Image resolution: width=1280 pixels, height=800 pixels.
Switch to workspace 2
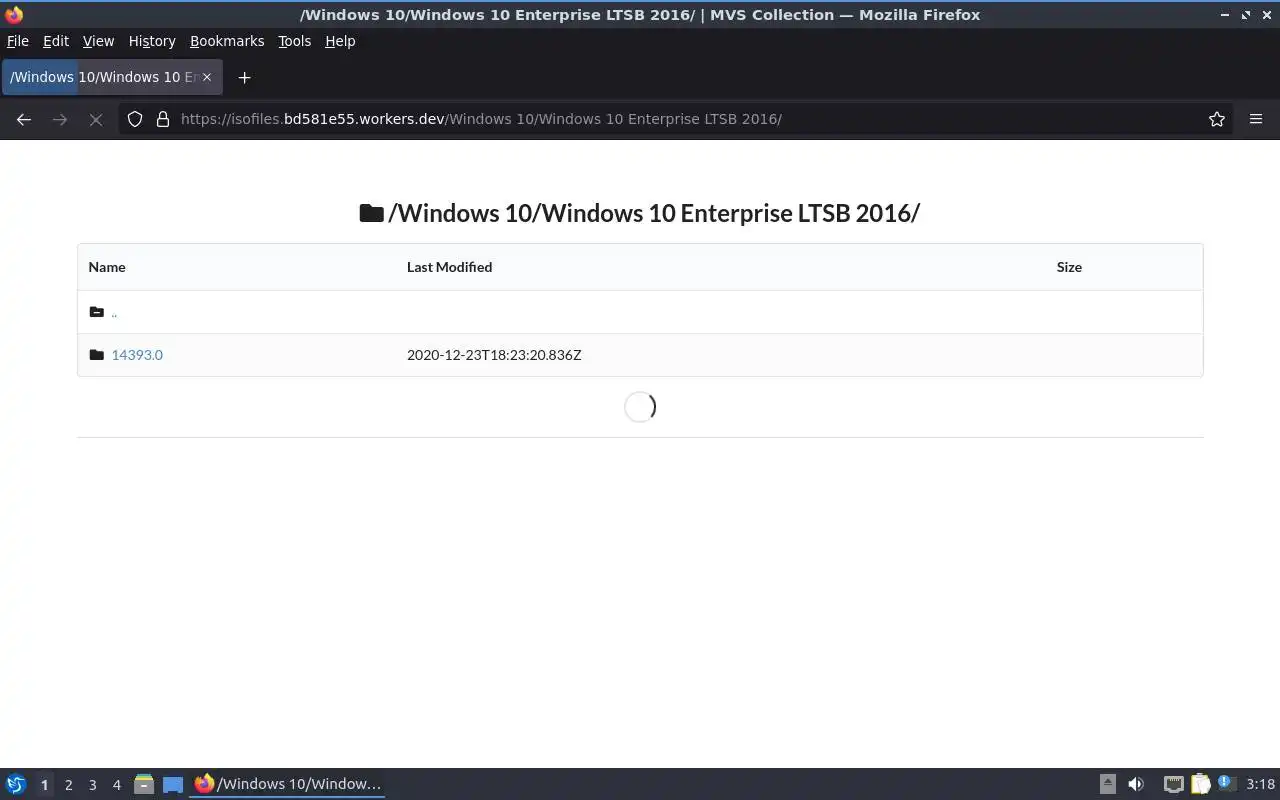pos(68,785)
